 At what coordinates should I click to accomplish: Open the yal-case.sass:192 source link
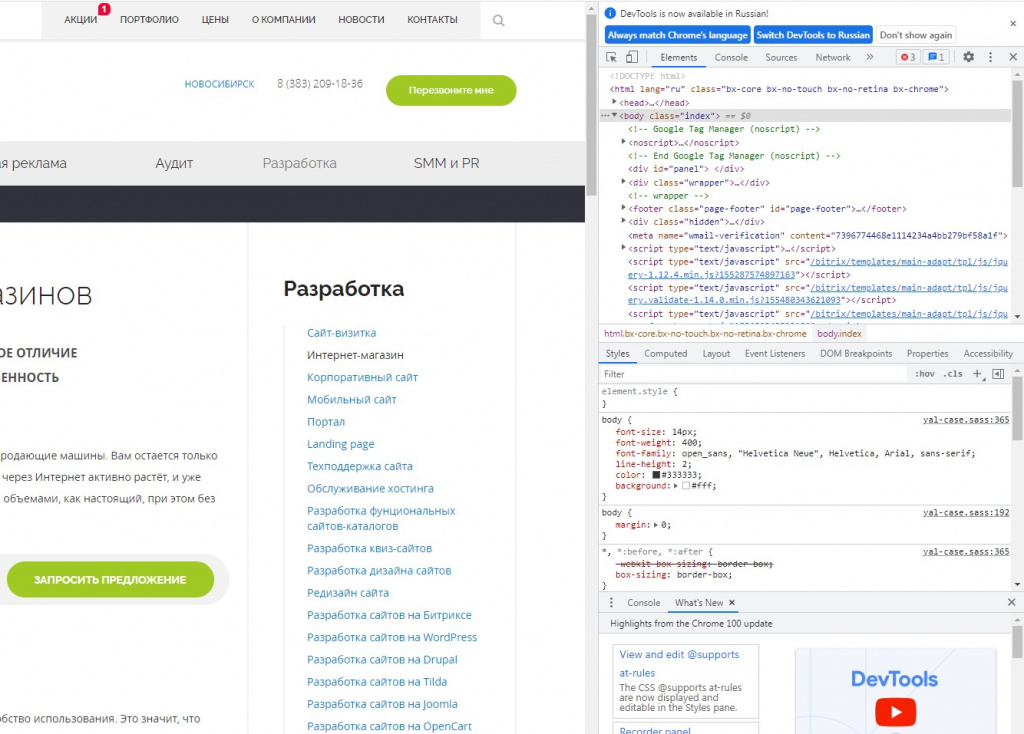click(966, 513)
